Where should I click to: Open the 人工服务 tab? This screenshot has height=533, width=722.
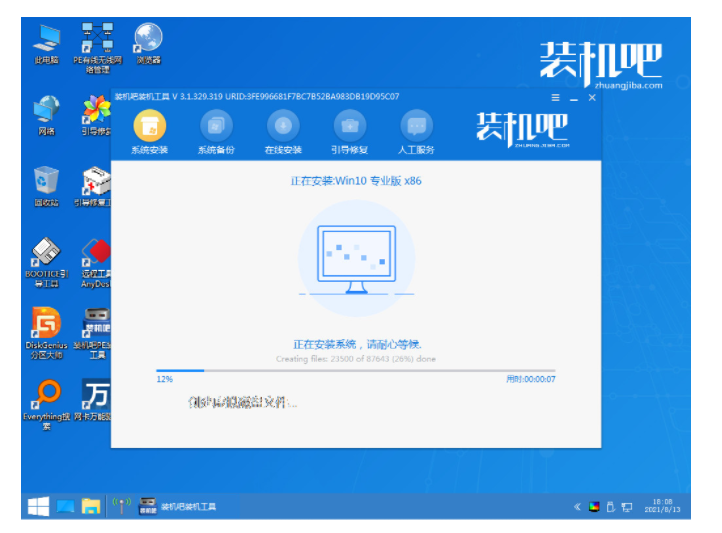click(x=416, y=132)
